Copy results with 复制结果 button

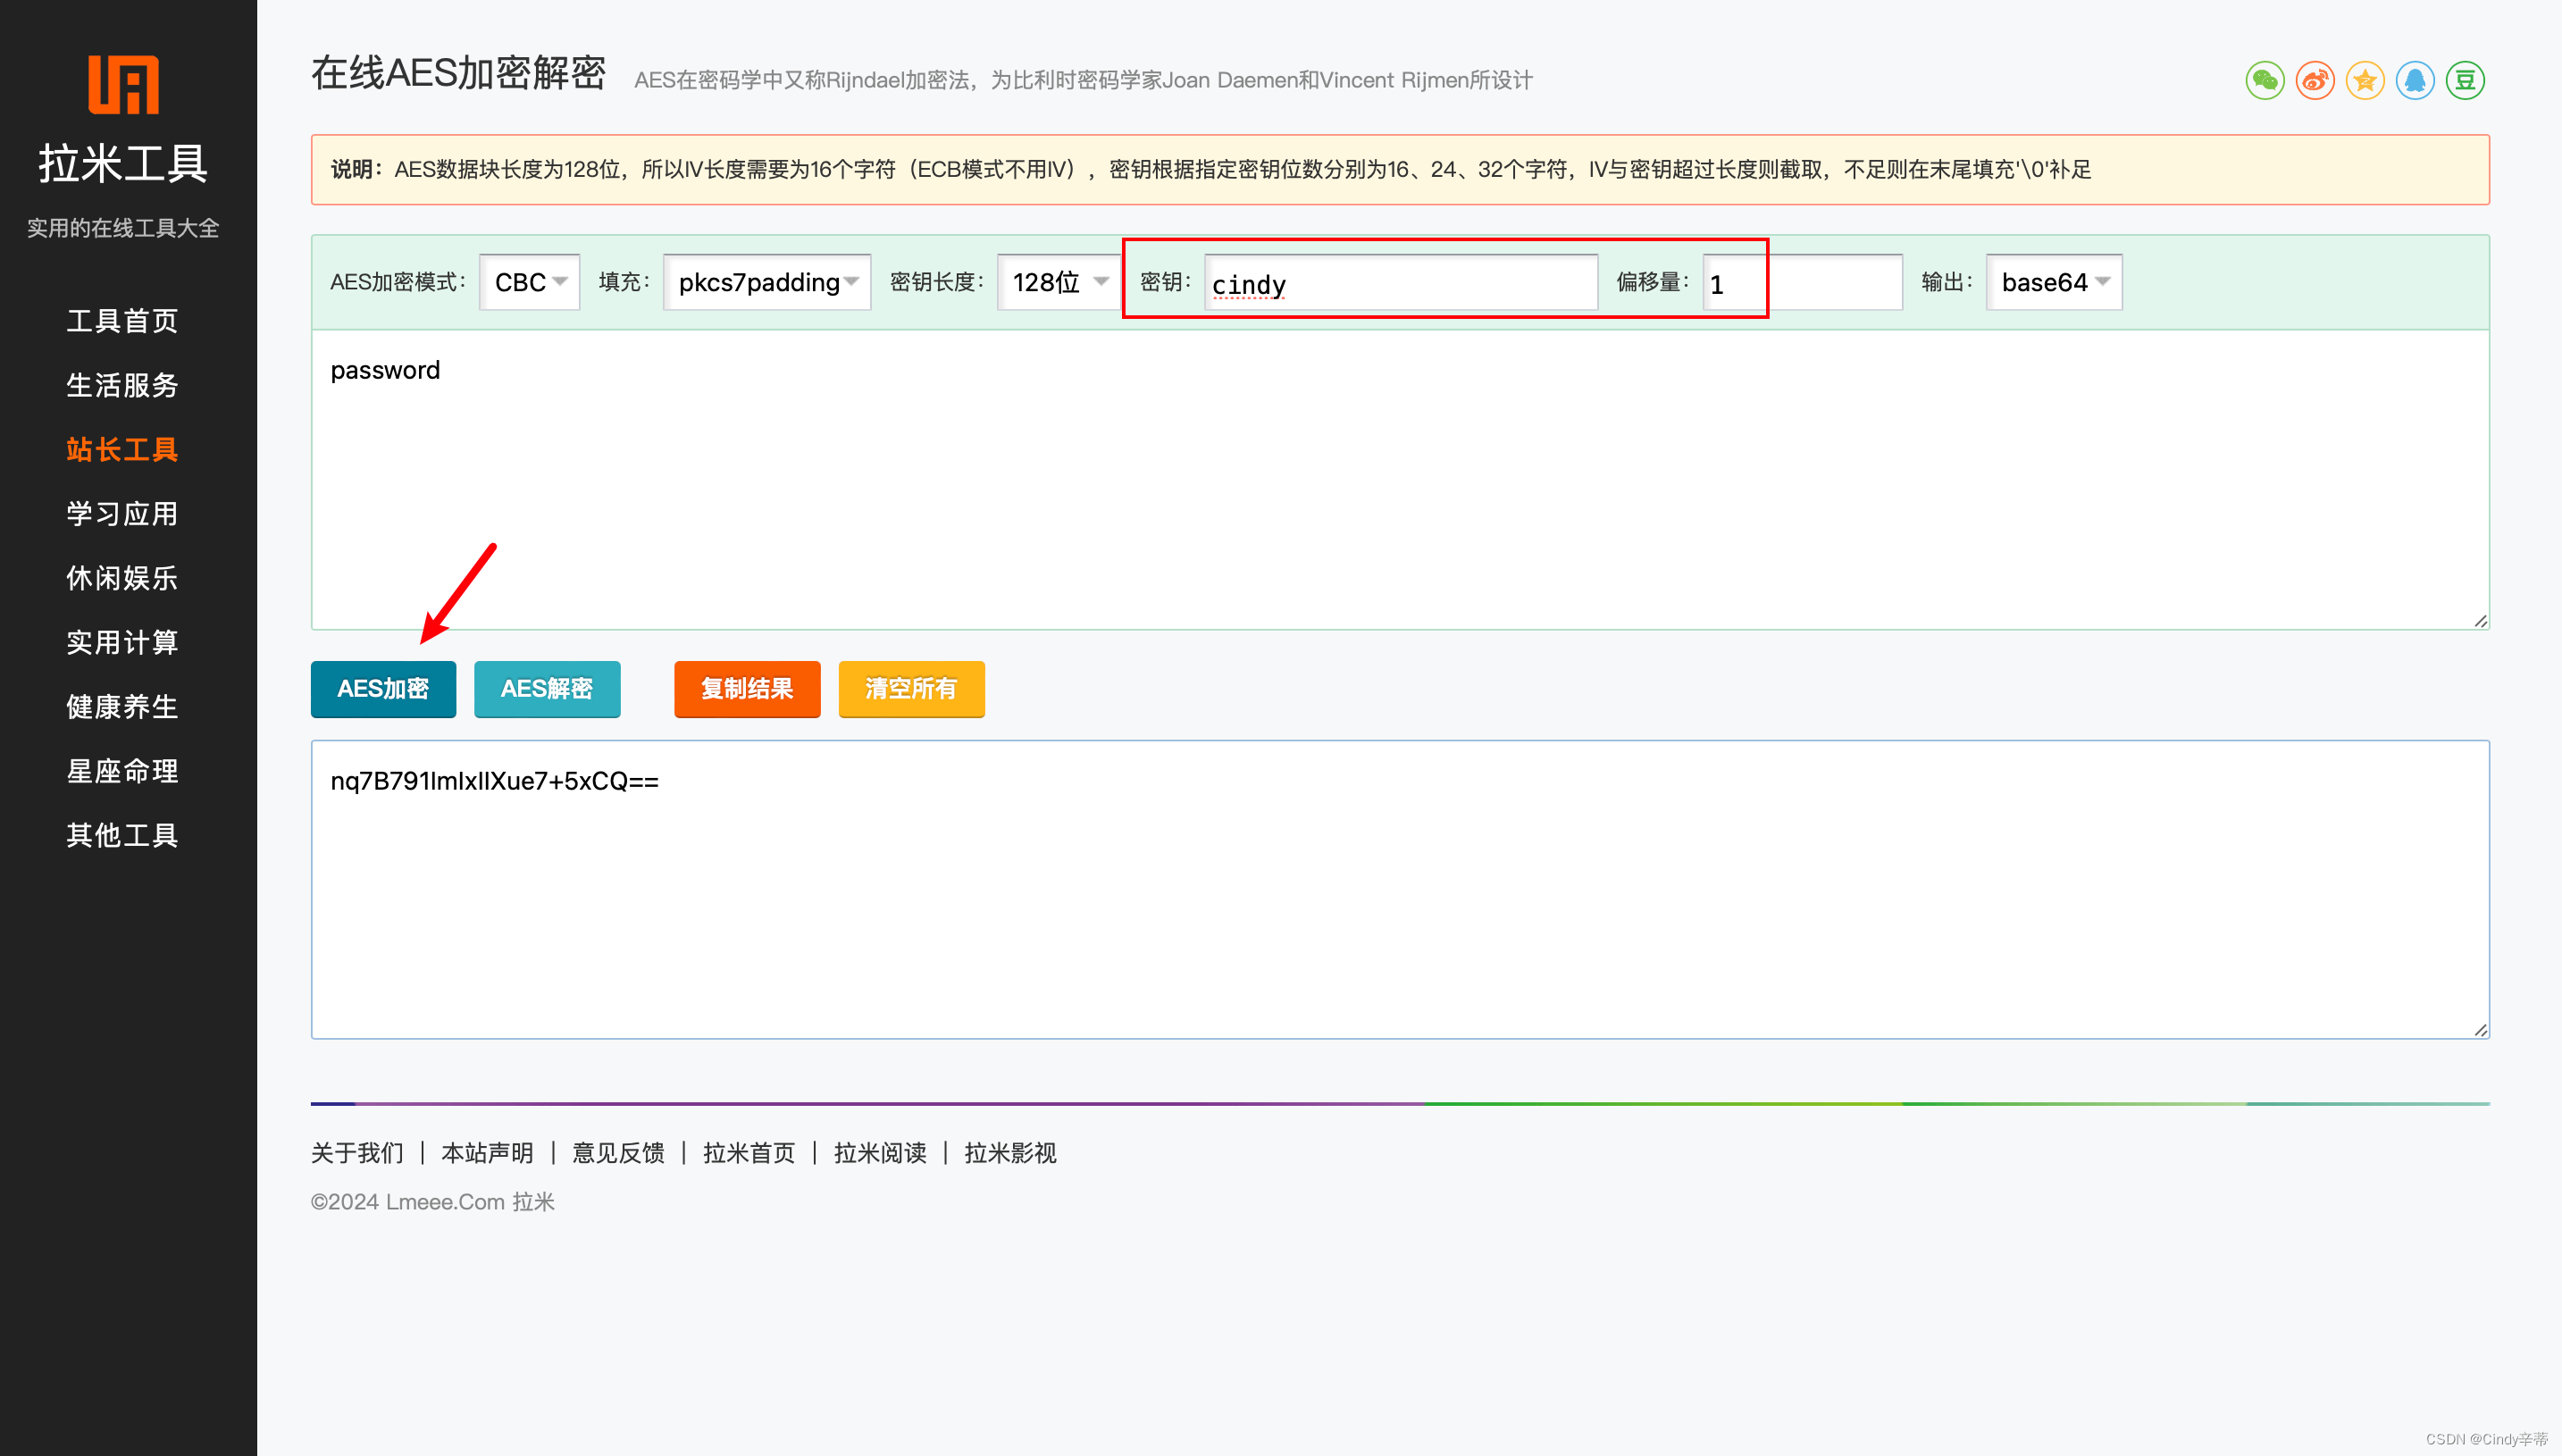(747, 688)
